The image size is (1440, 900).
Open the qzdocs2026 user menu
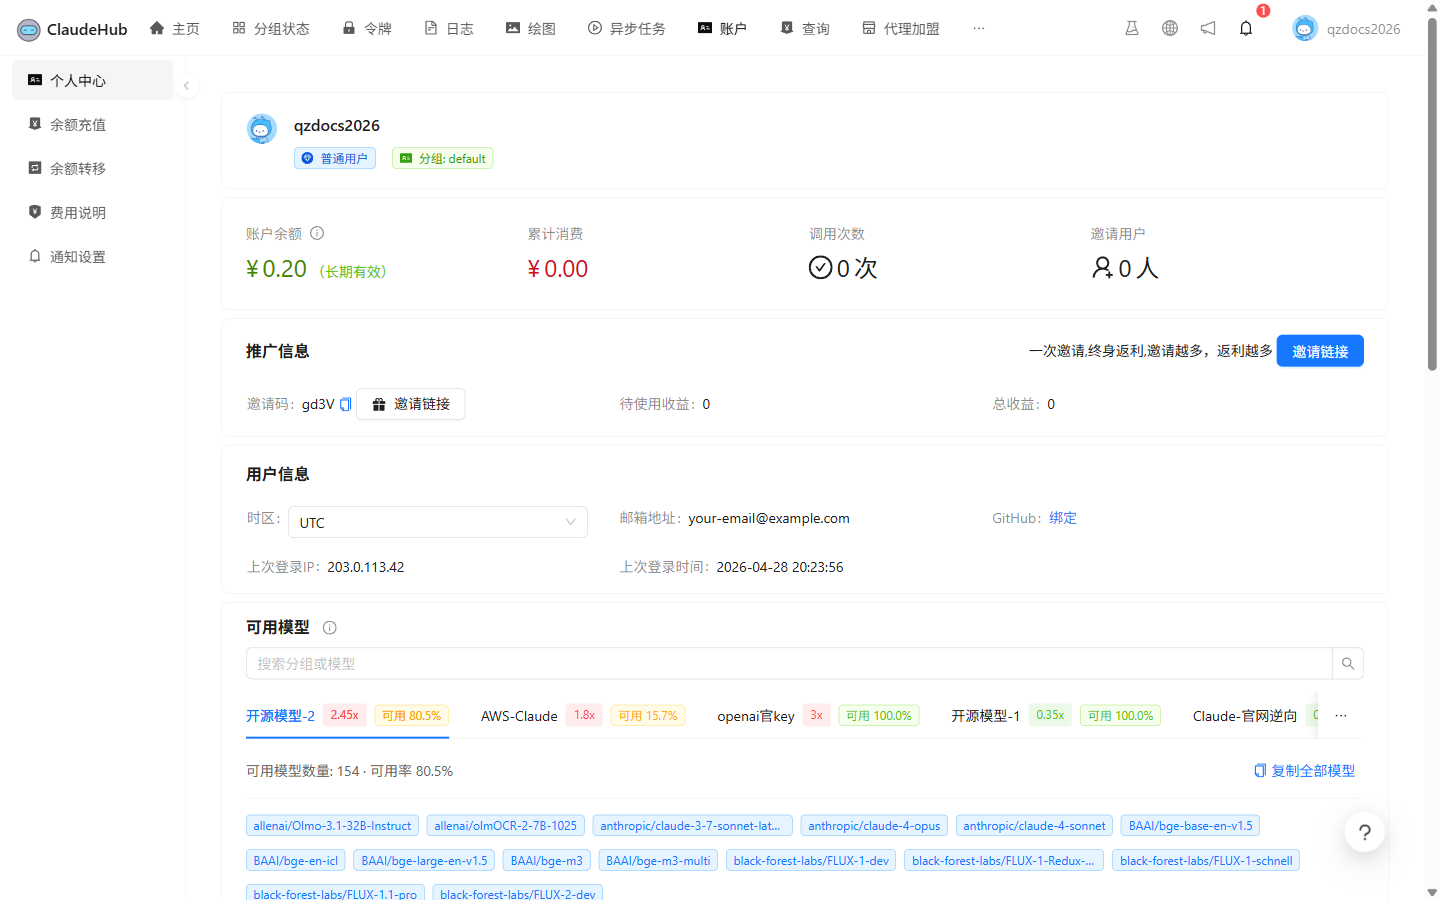pos(1346,29)
